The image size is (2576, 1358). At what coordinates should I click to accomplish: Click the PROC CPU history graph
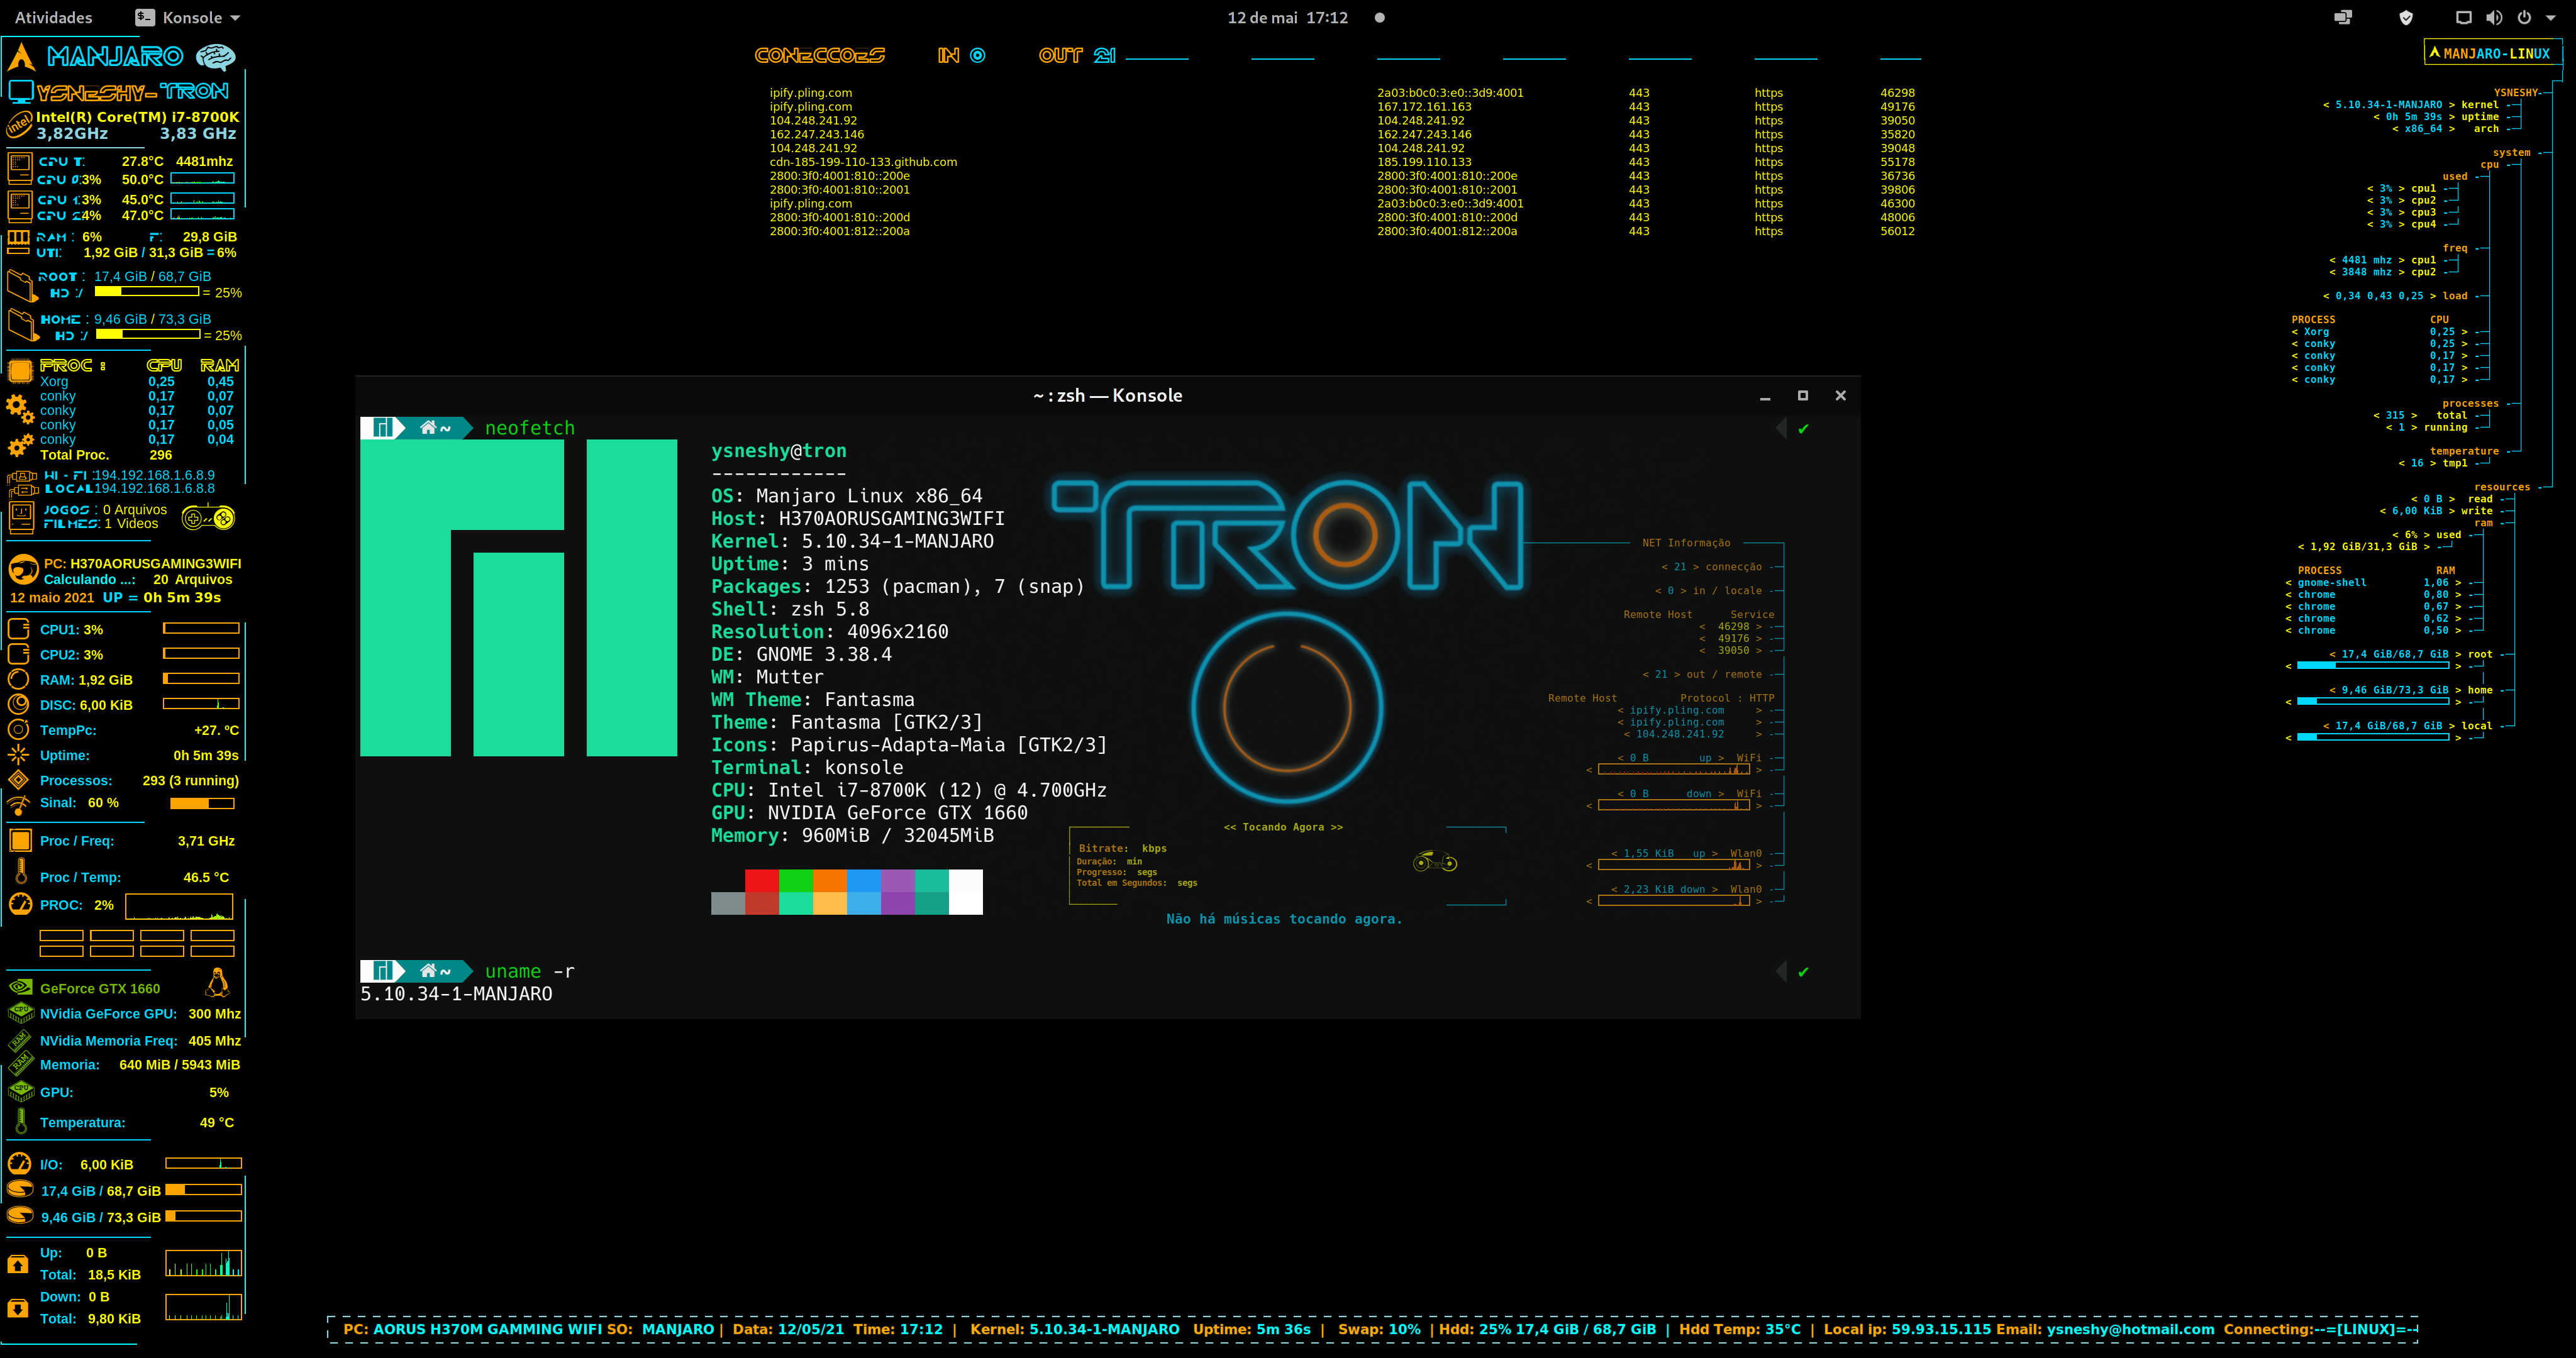[179, 906]
